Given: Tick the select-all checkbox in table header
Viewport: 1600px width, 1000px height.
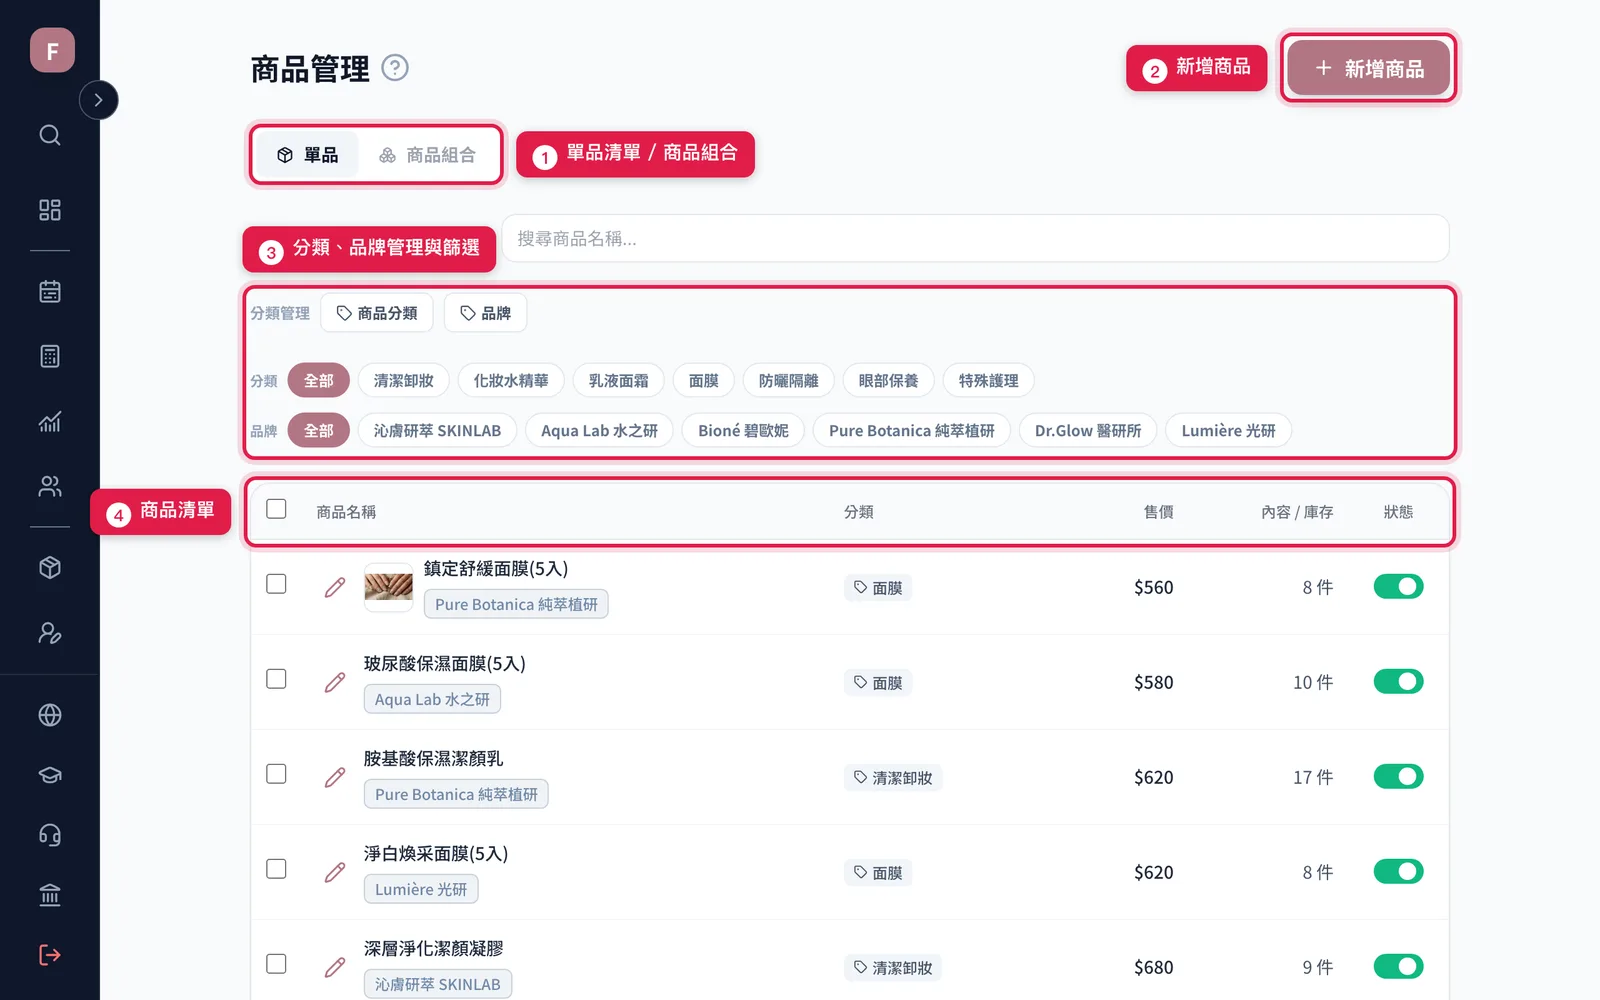Looking at the screenshot, I should (x=277, y=509).
